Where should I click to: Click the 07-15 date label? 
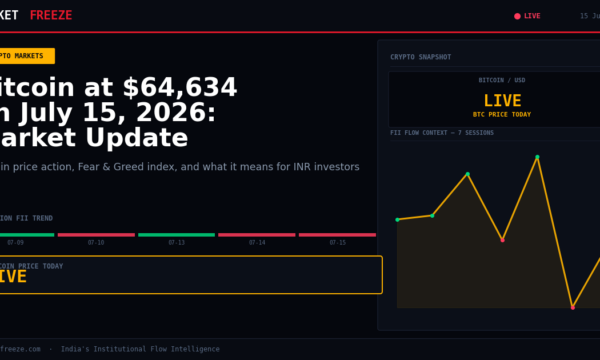(338, 243)
